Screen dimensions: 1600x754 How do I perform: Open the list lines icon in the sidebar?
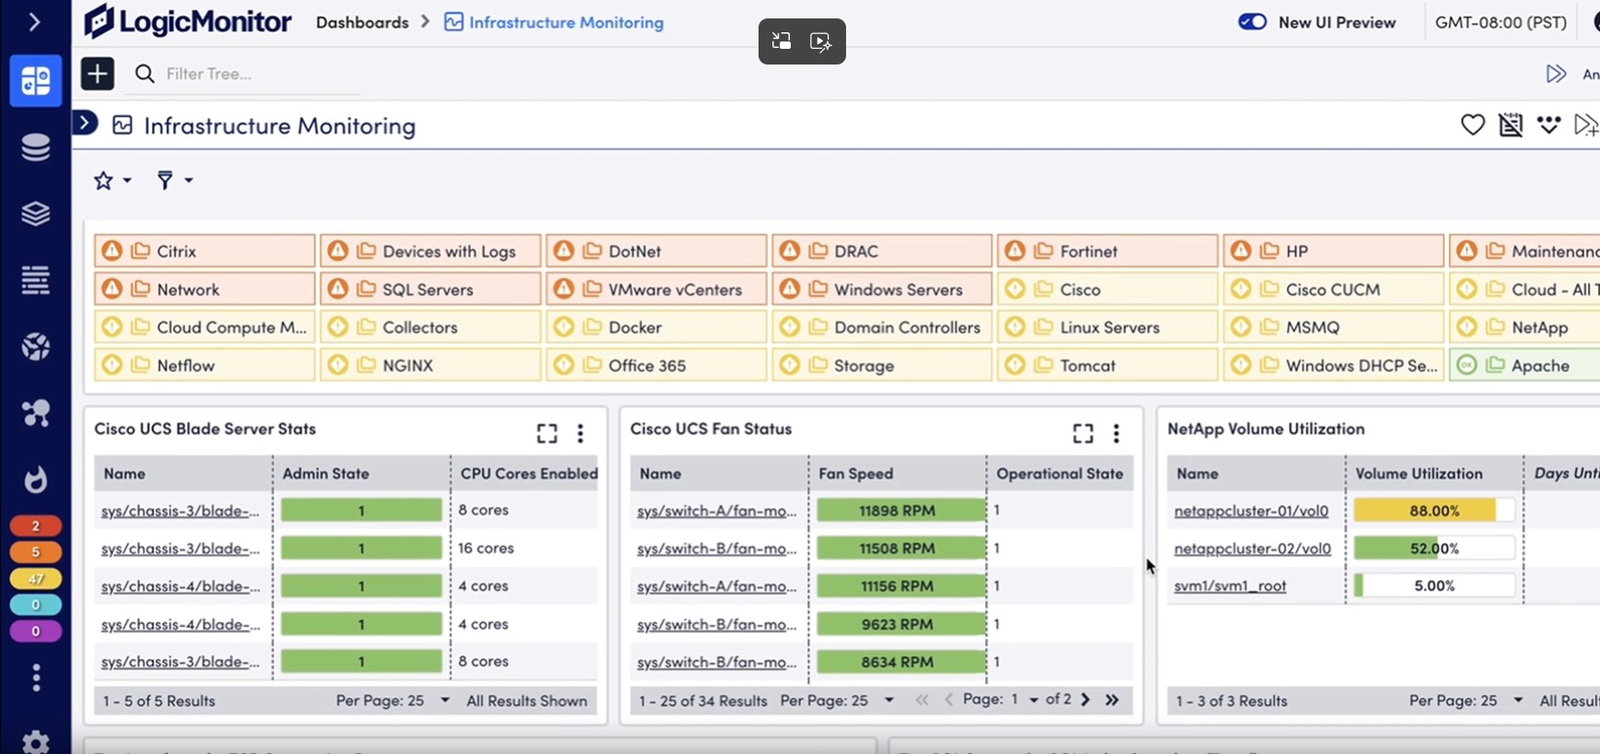point(36,280)
